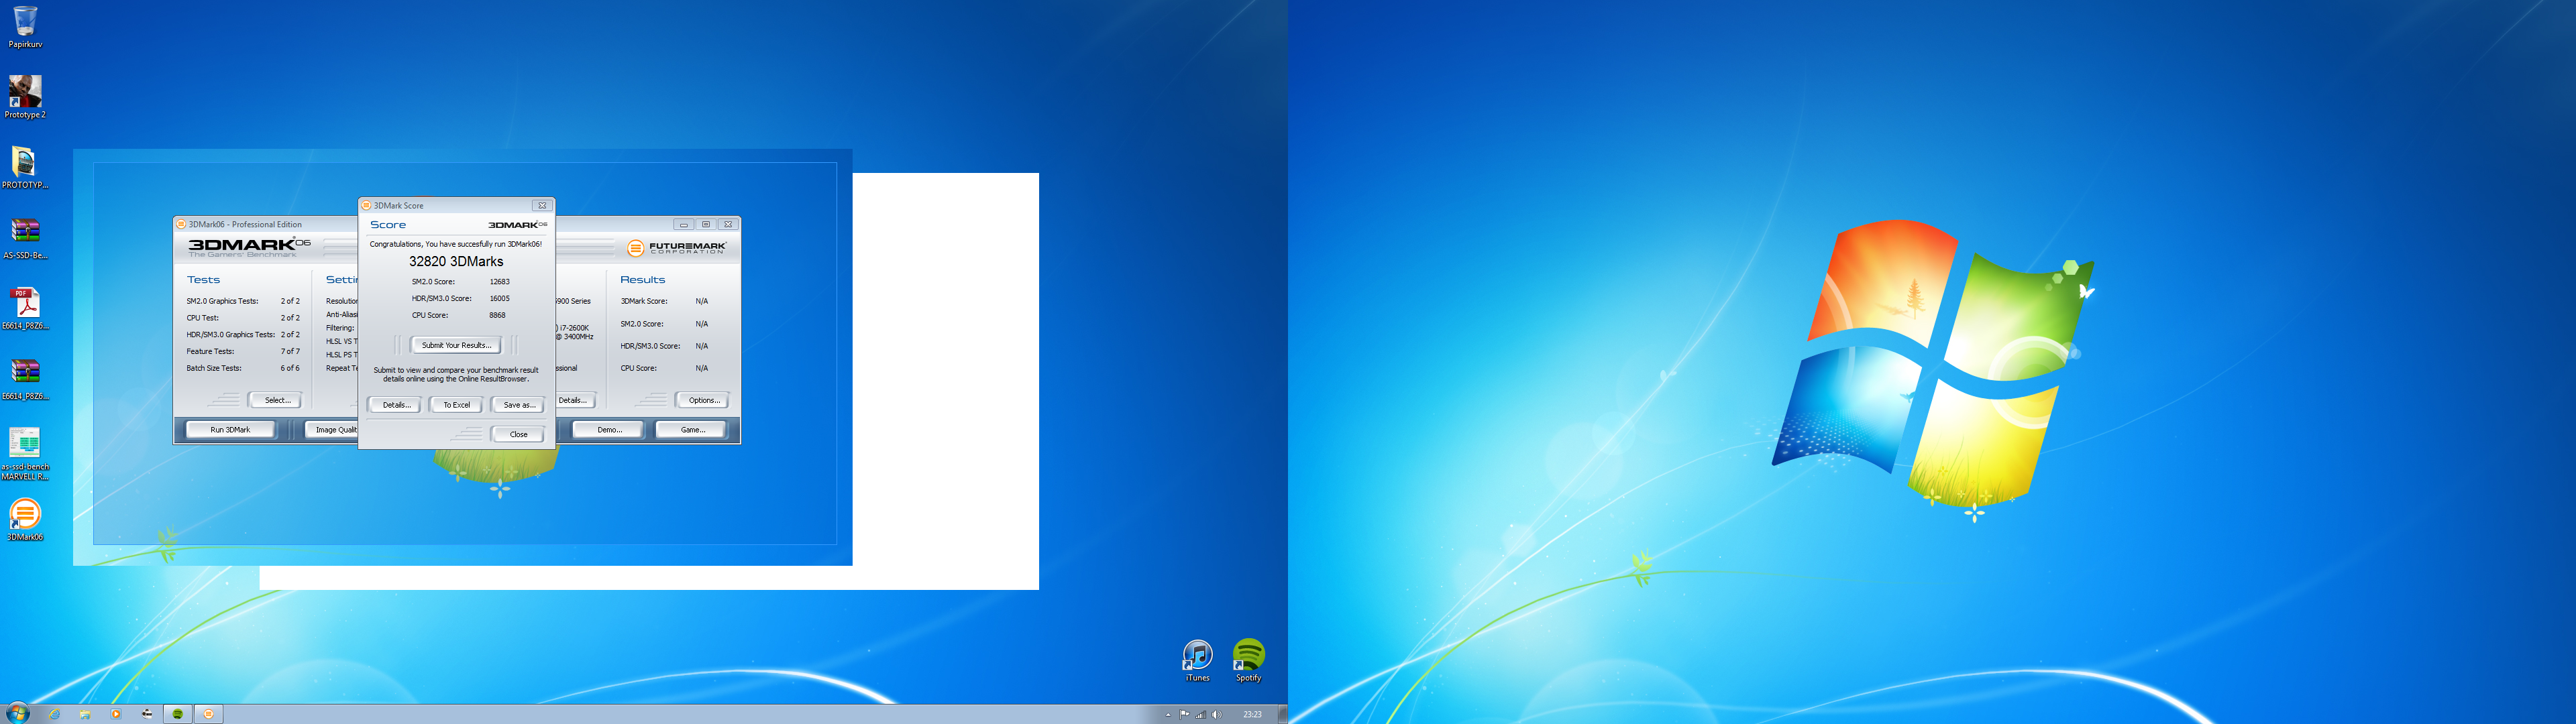Click the Batch Size Tests 6 of 6 value
The height and width of the screenshot is (724, 2576).
pyautogui.click(x=290, y=368)
